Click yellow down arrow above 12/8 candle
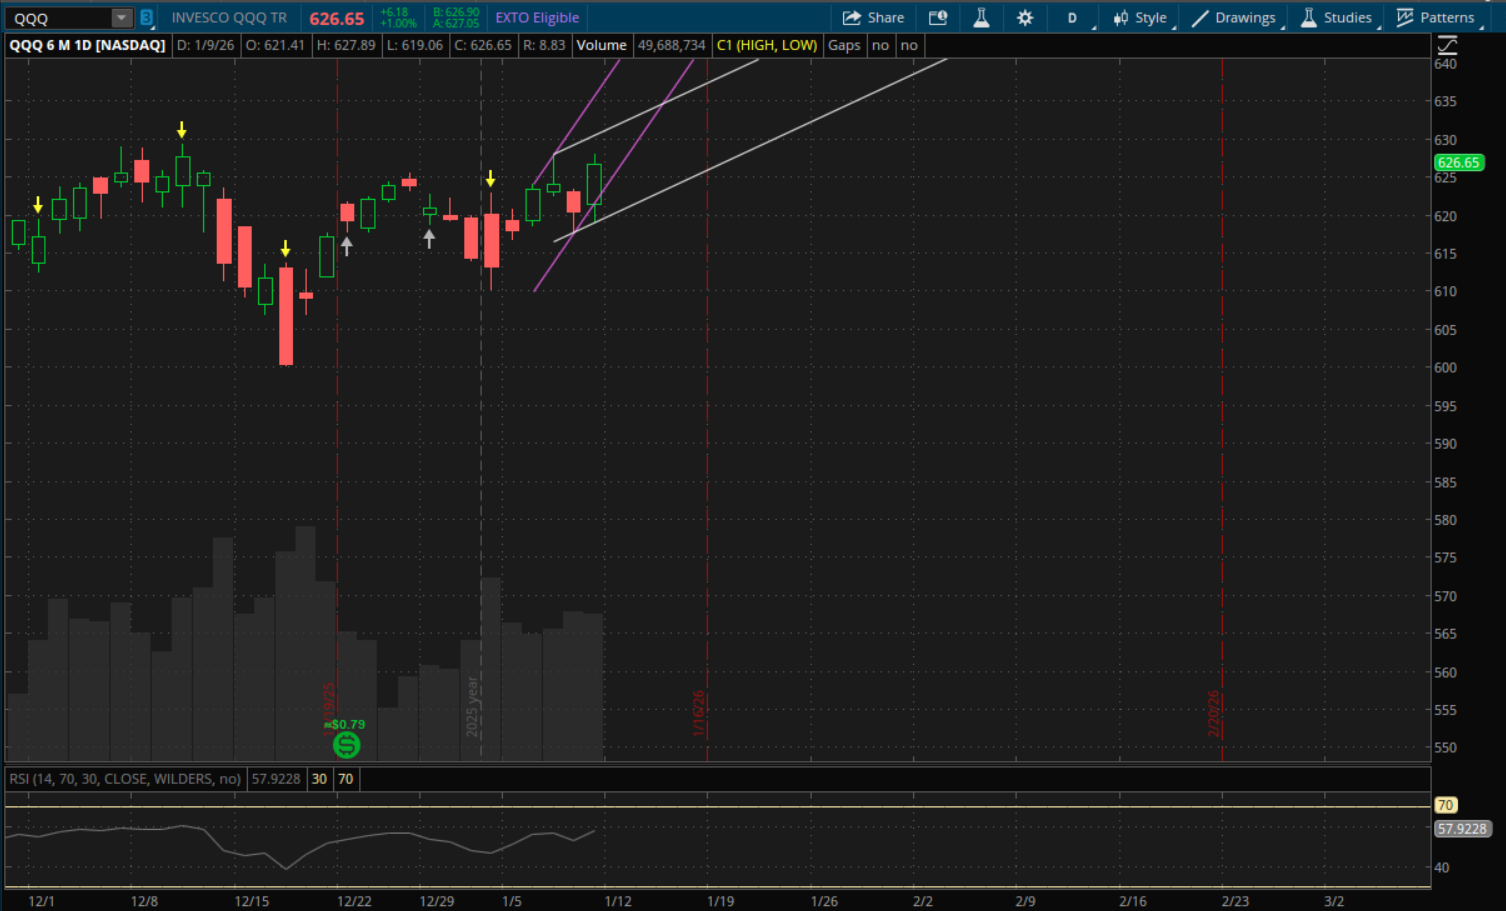Image resolution: width=1506 pixels, height=911 pixels. coord(181,130)
